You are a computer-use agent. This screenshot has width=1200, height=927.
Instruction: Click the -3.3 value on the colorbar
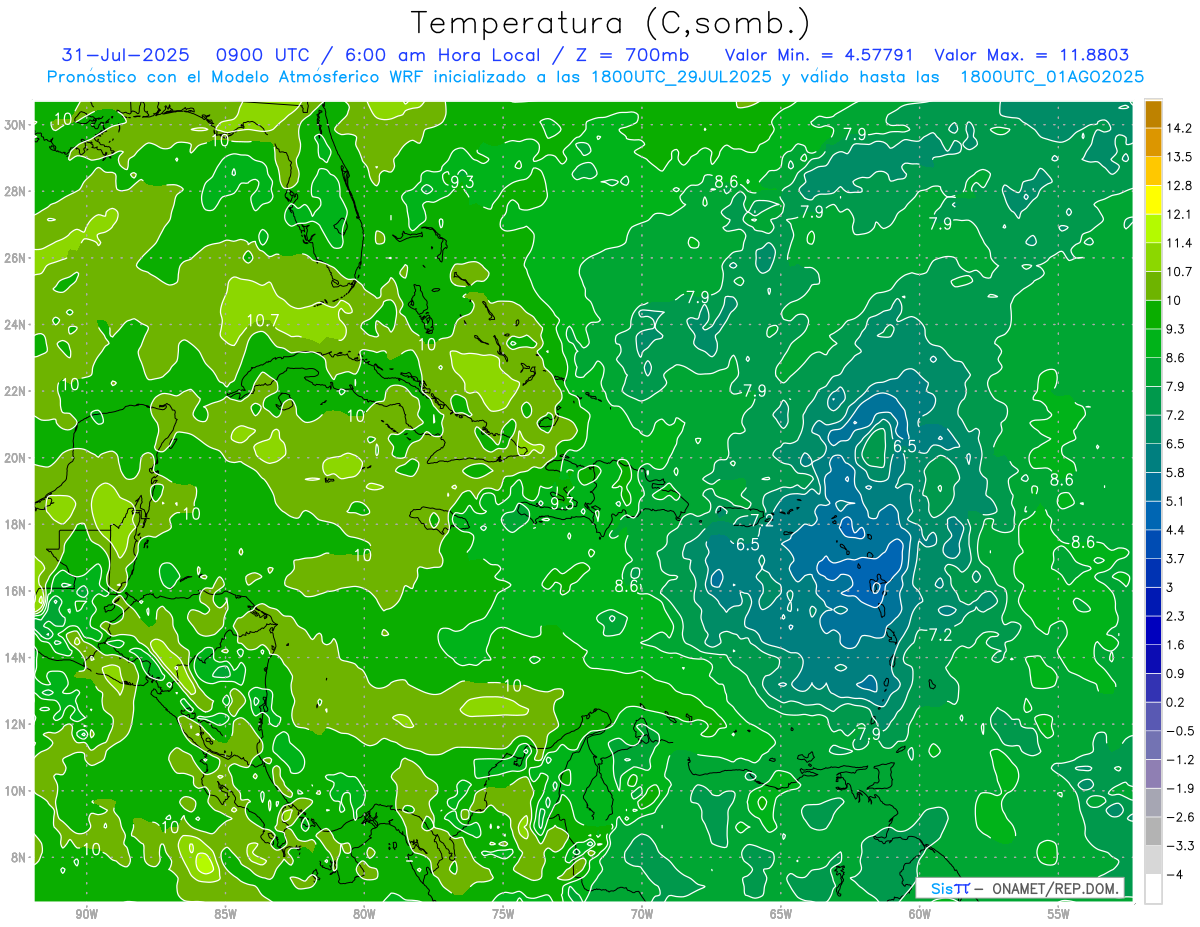[1180, 845]
